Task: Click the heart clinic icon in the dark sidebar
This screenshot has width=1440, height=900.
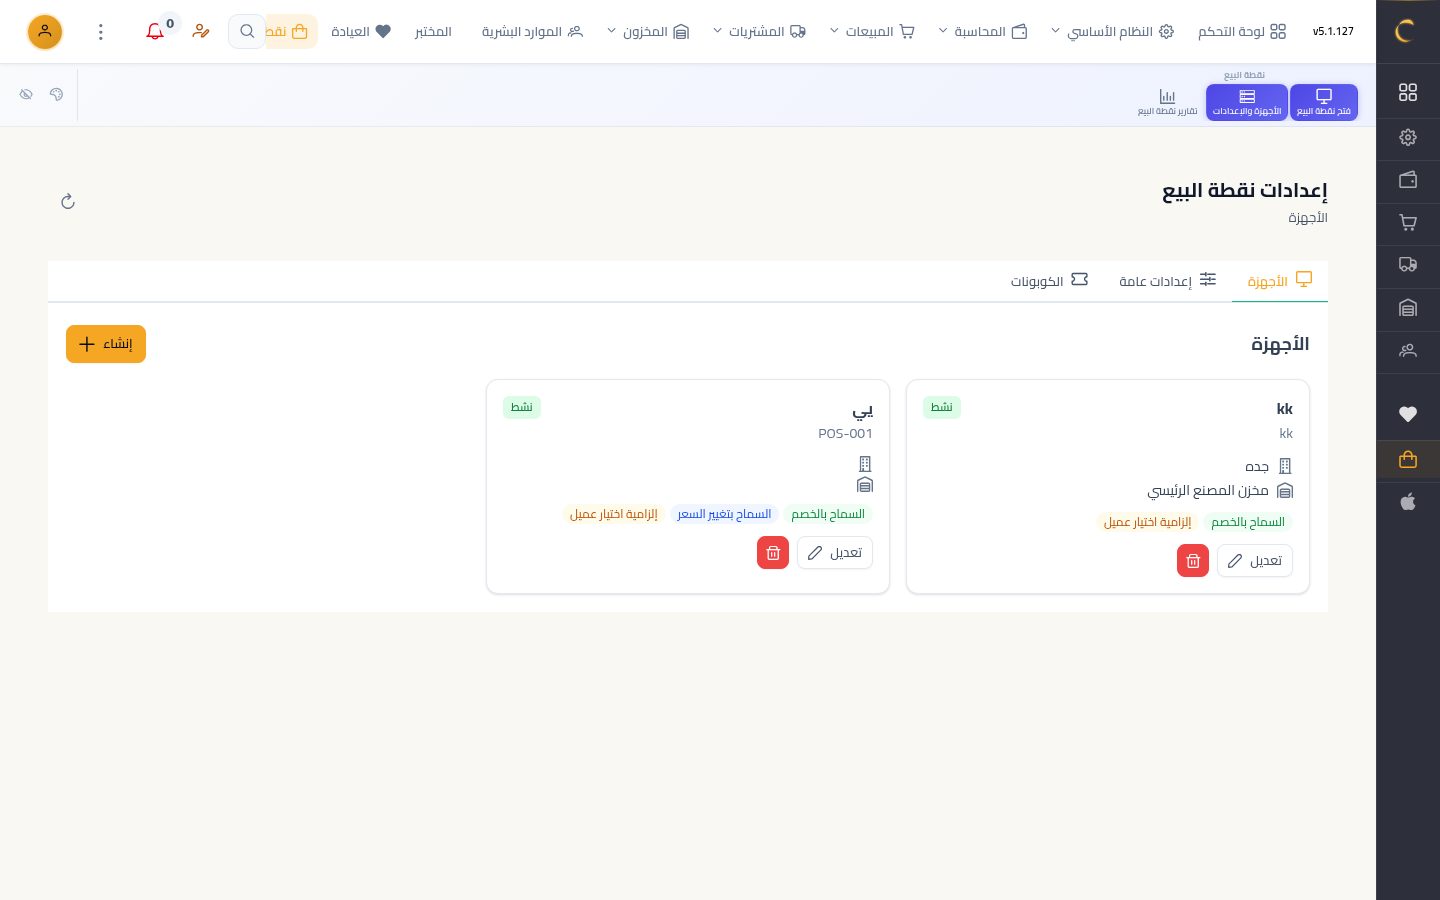Action: (1408, 414)
